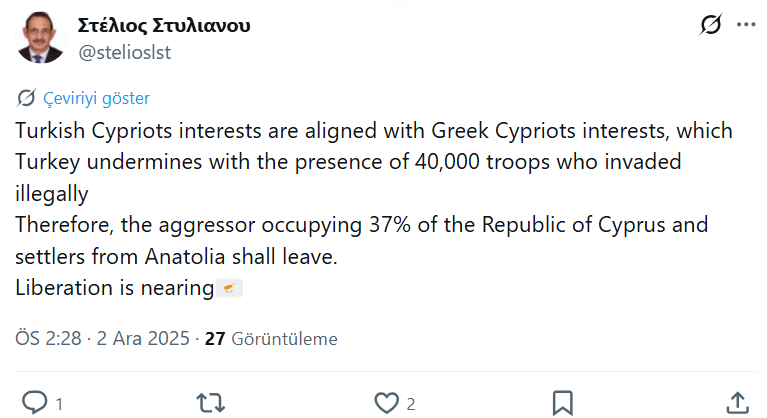Open Grok actions icon at top right

712,25
